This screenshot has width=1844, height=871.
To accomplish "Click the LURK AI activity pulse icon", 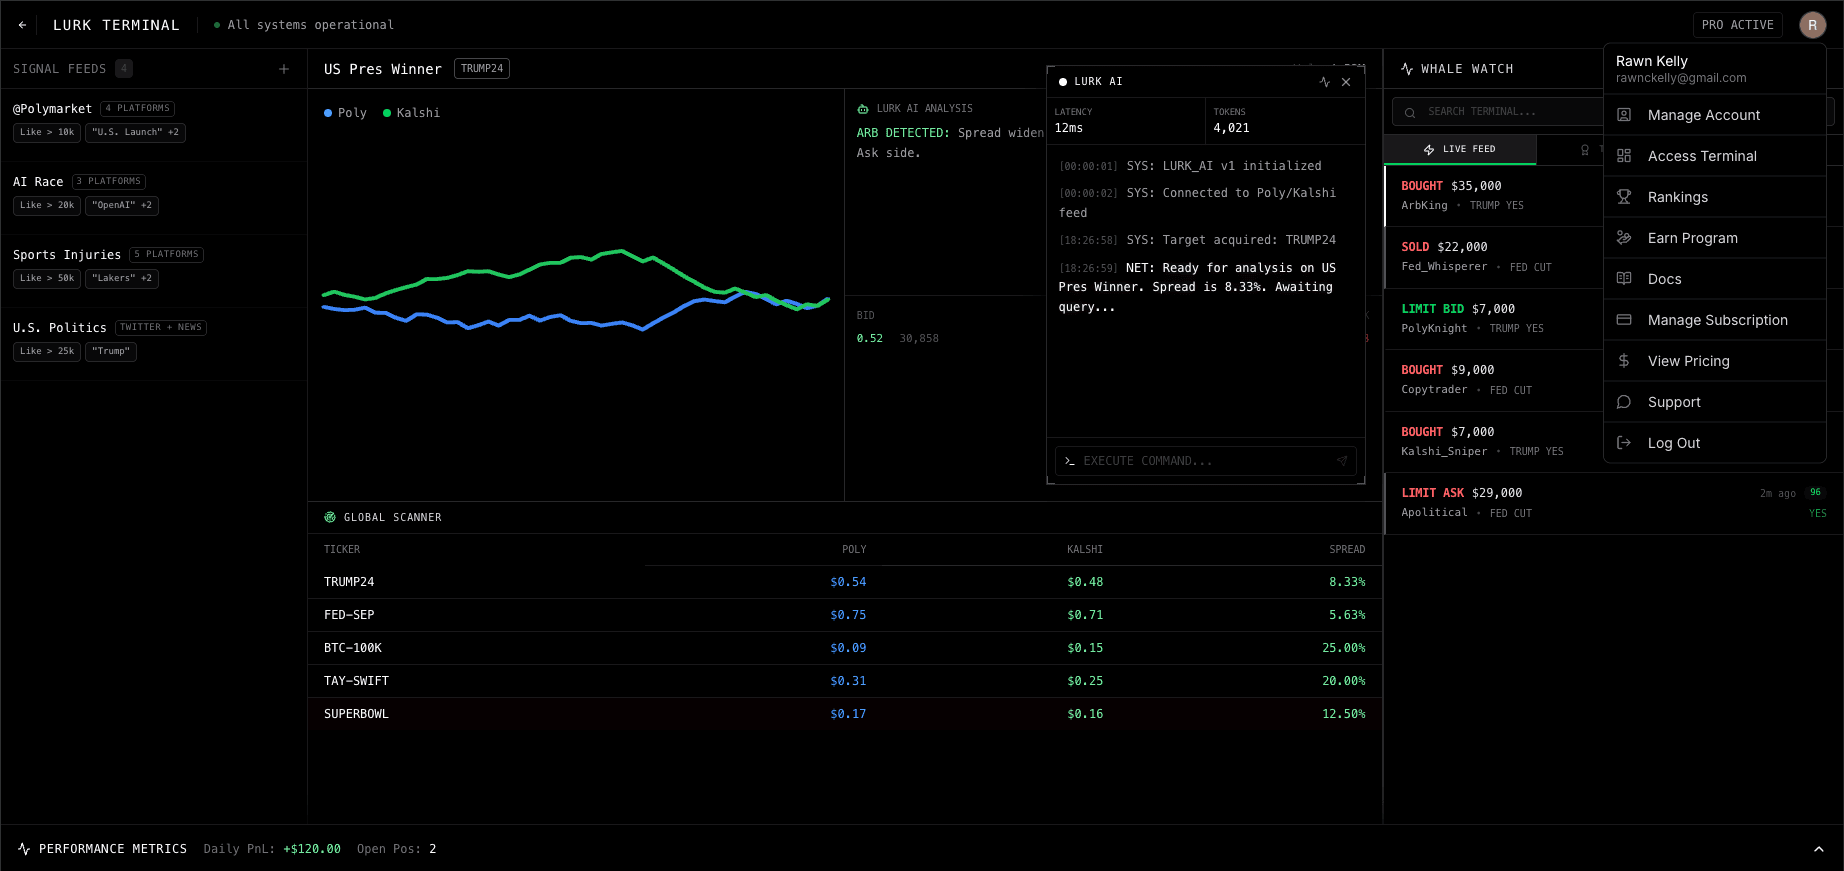I will [x=1325, y=82].
